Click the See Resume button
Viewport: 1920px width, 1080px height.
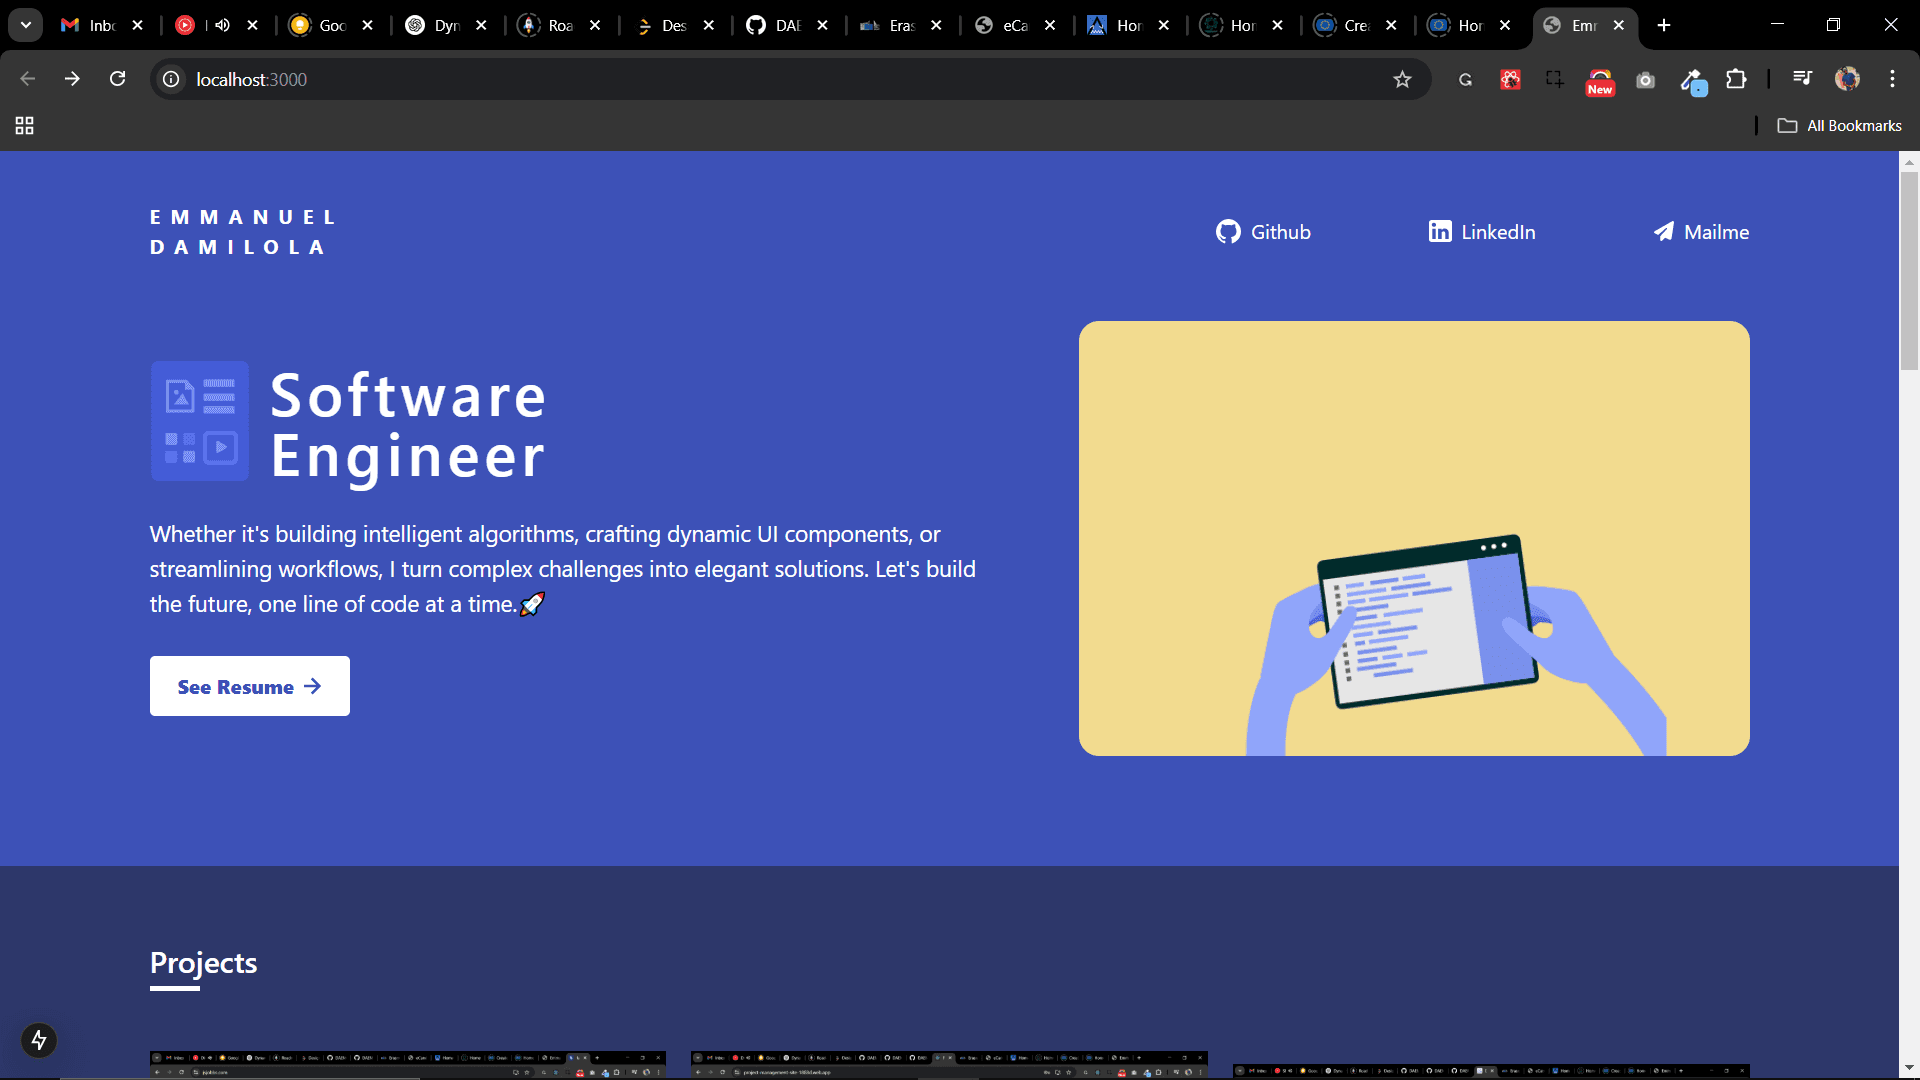point(249,686)
